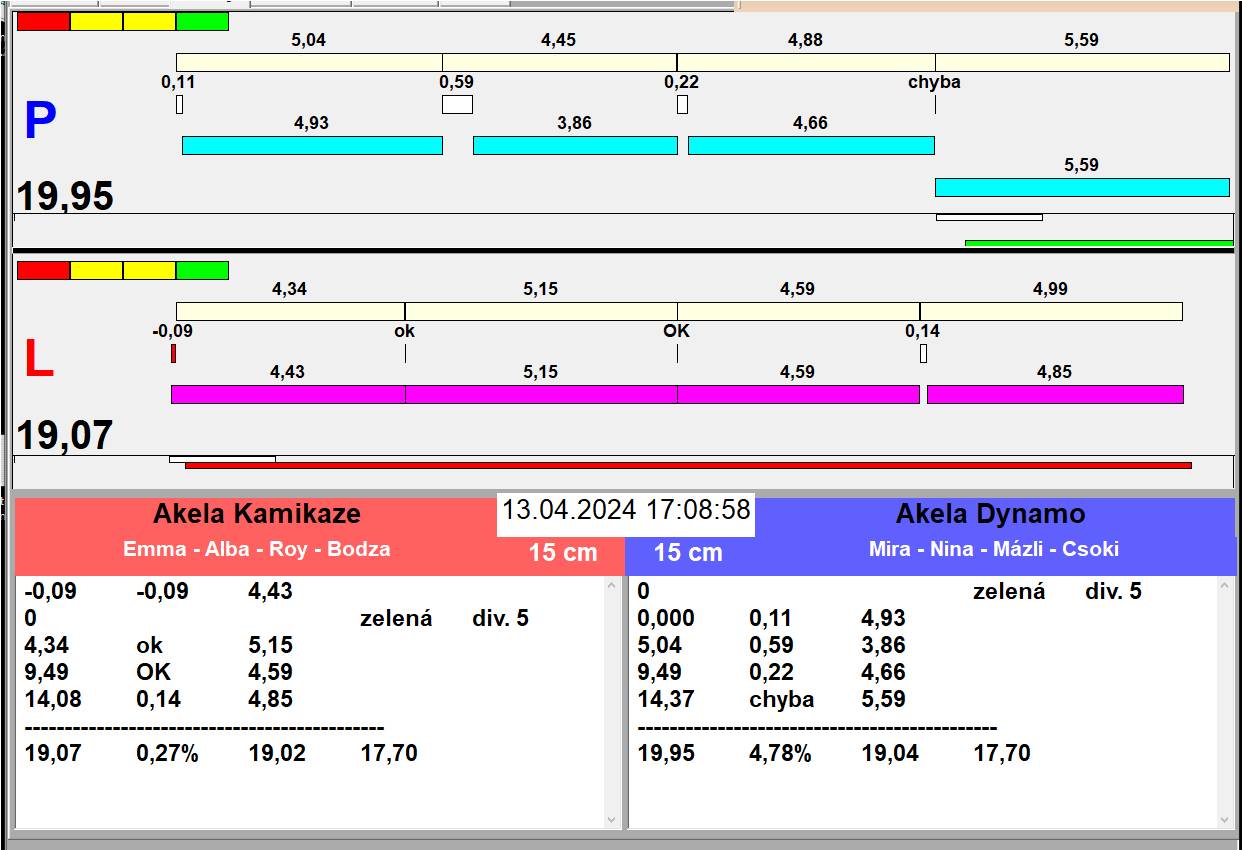Click the white pass marker under 0,59

coord(458,104)
